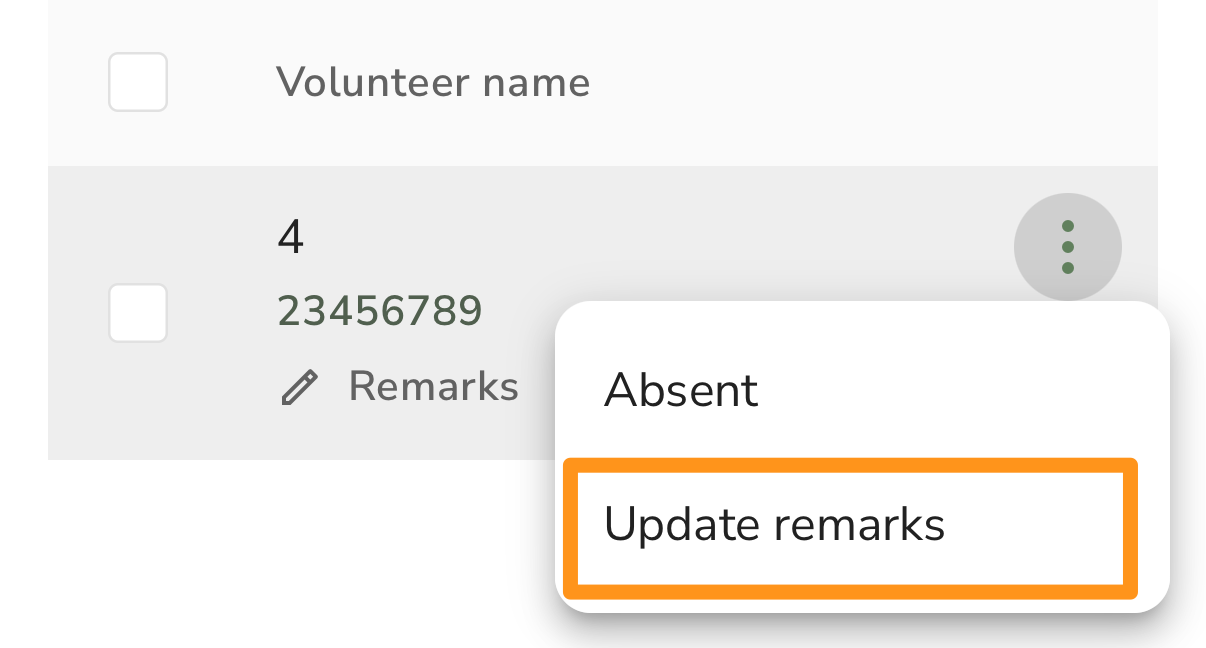
Task: Toggle row selection checkbox next to 23456789
Action: 138,313
